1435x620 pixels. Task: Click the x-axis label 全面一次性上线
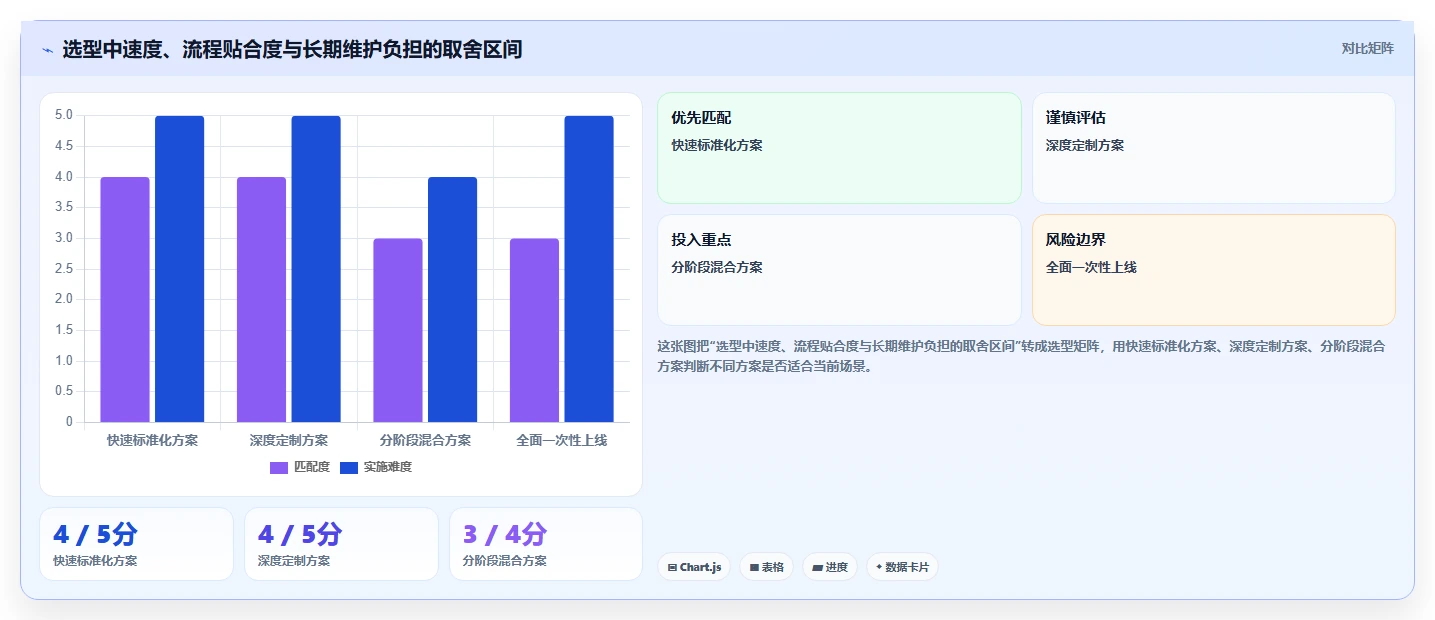562,440
